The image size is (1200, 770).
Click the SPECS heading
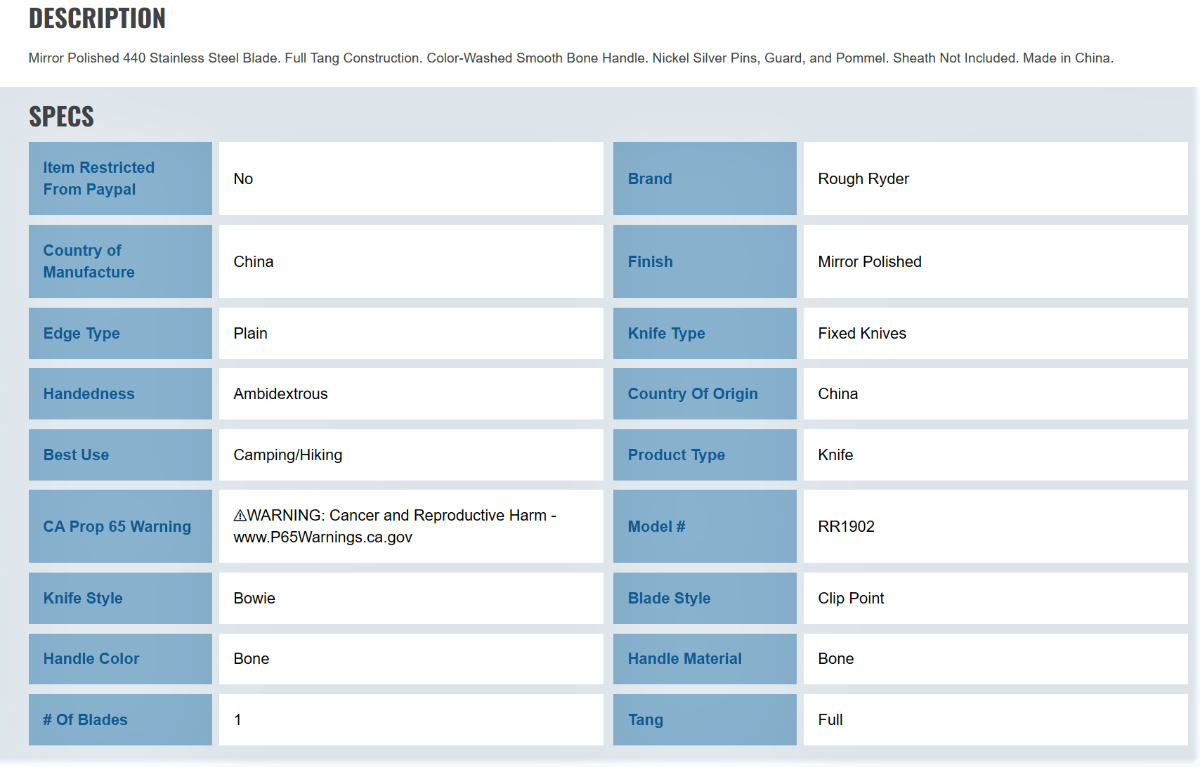(61, 116)
